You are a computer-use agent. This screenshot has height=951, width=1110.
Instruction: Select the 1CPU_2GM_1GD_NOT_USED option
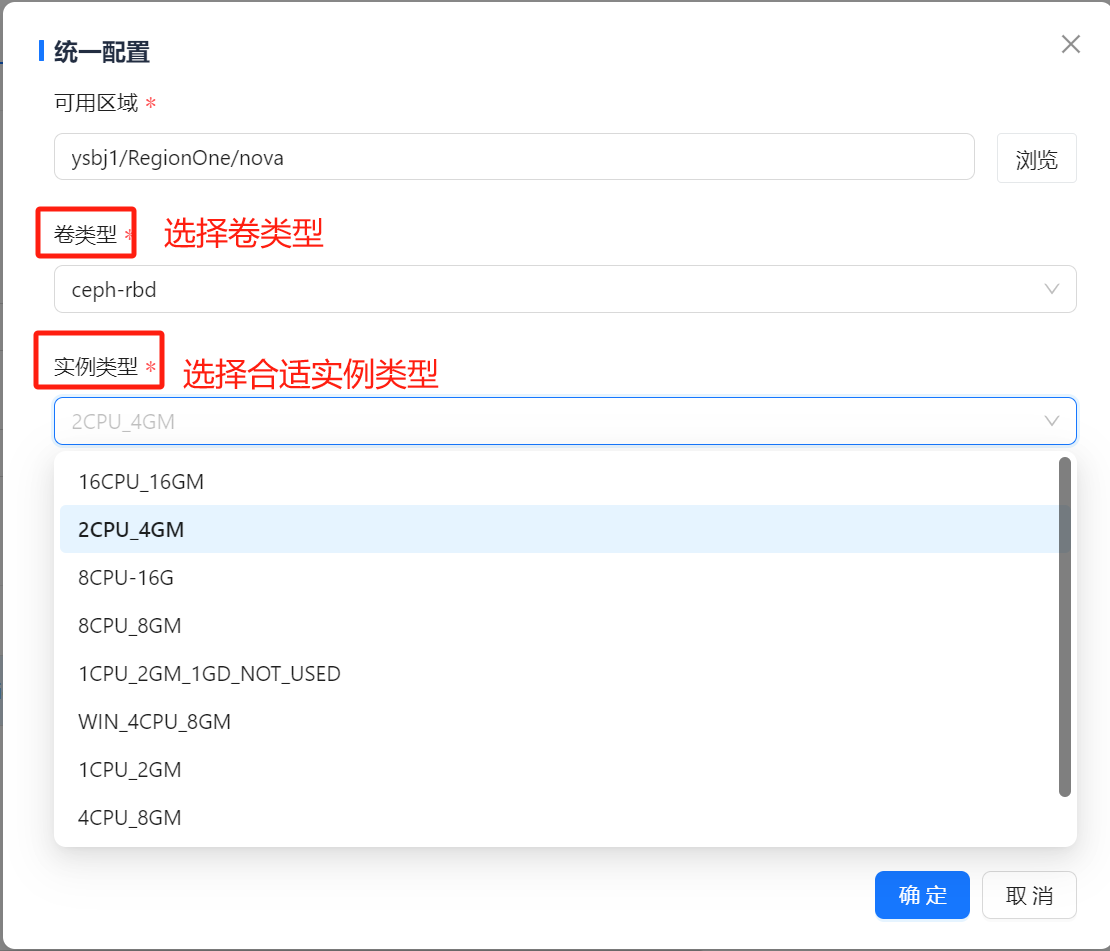[x=209, y=674]
